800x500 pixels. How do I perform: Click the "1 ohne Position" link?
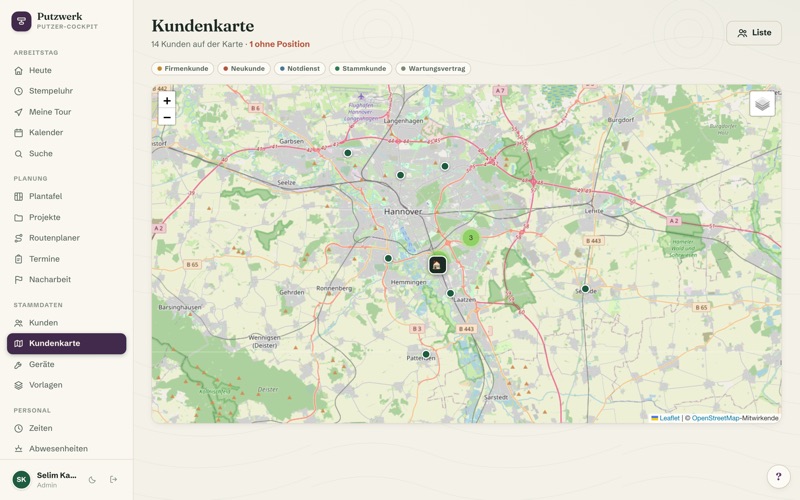point(280,44)
